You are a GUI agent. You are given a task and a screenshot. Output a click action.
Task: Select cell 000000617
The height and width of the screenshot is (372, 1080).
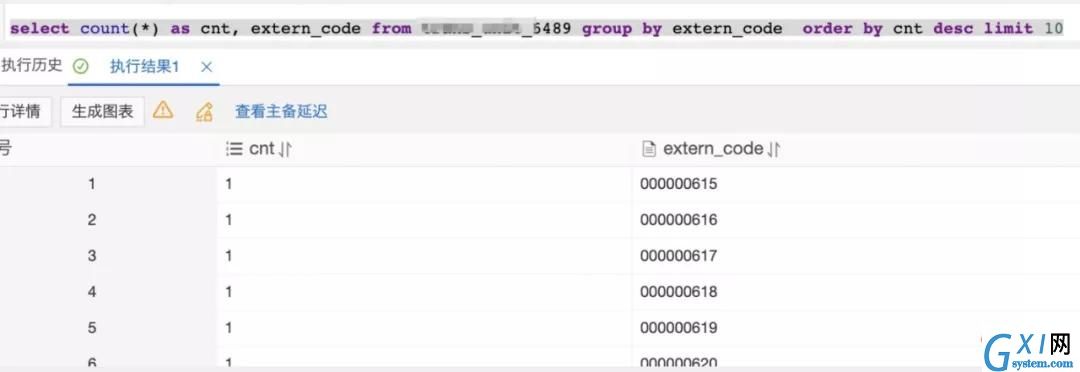coord(678,256)
